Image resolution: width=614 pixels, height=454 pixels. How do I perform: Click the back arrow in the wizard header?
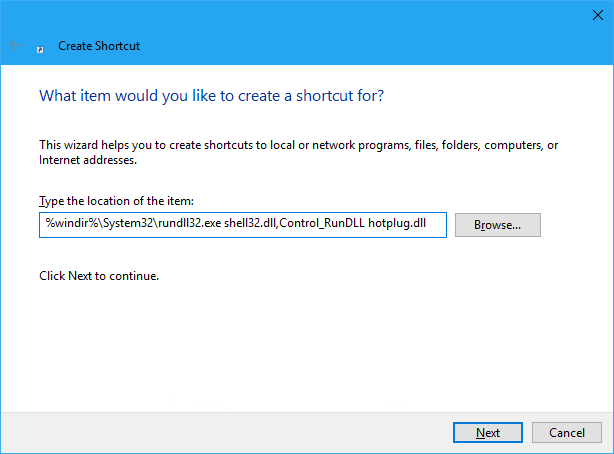click(15, 45)
